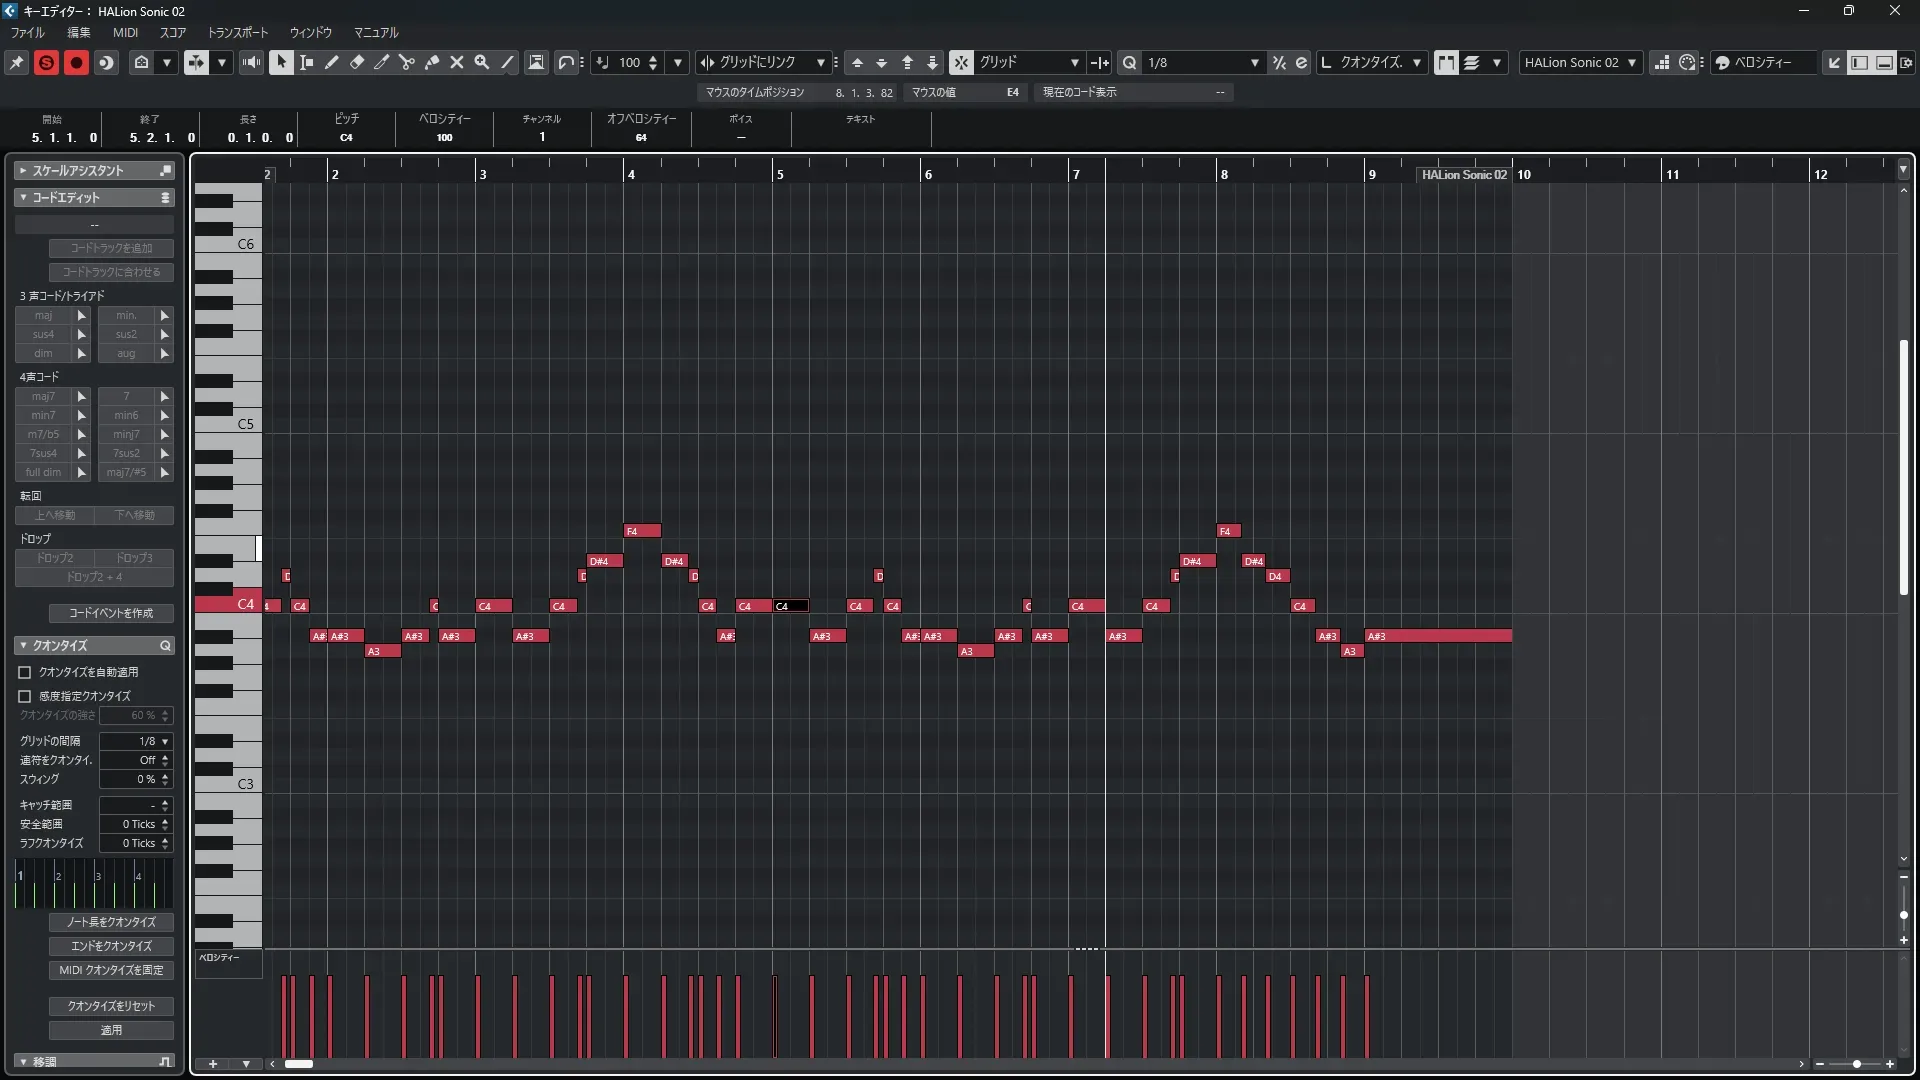Select the Glue tool
The image size is (1920, 1080).
click(431, 62)
